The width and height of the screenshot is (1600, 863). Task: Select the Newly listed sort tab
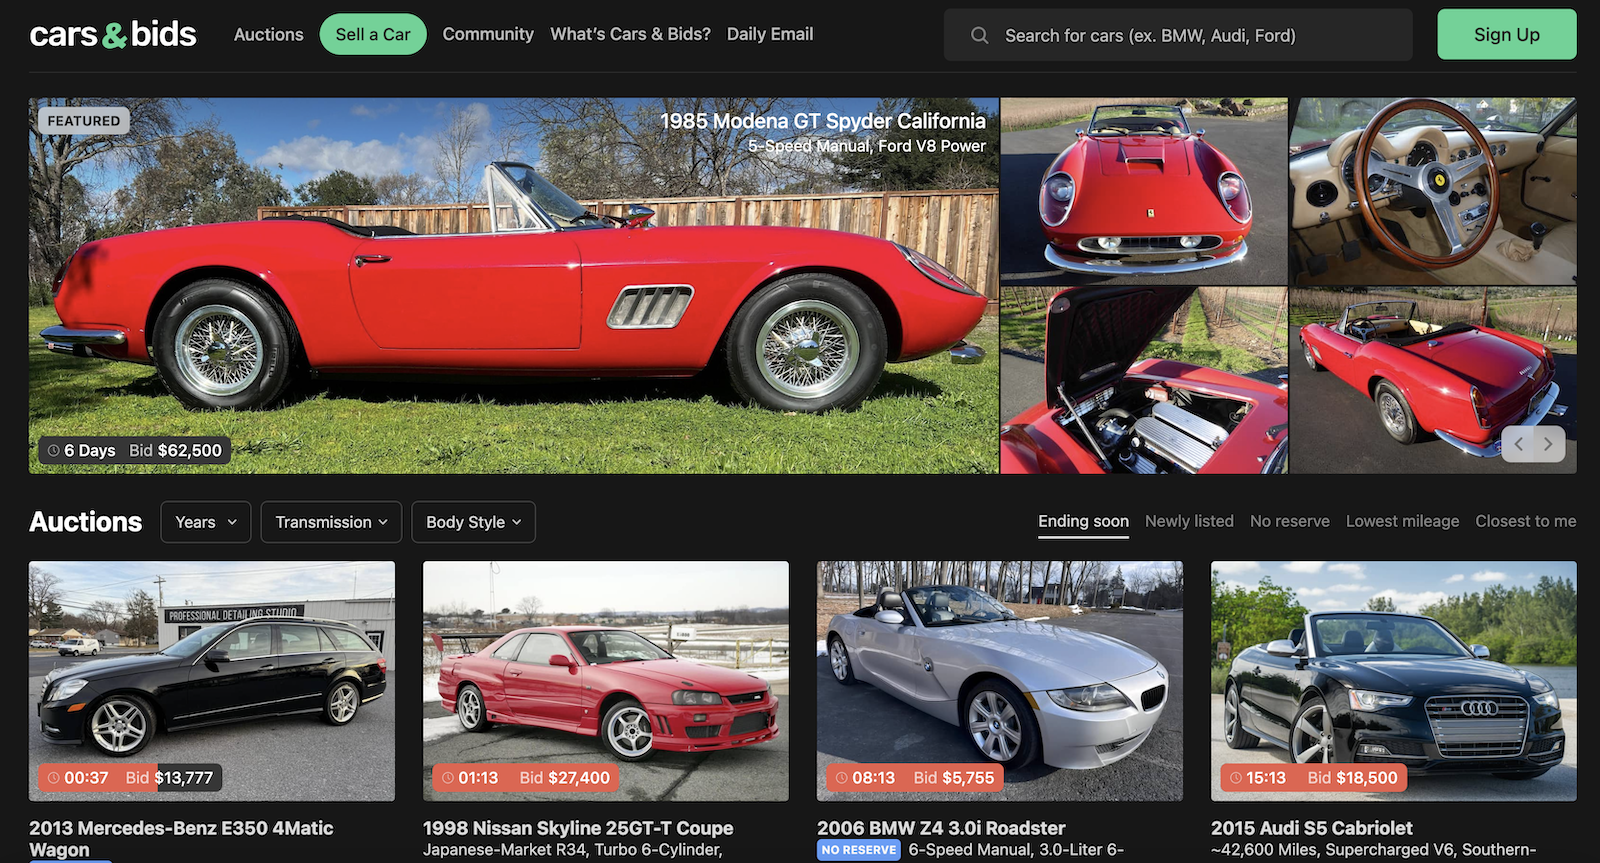pos(1189,521)
